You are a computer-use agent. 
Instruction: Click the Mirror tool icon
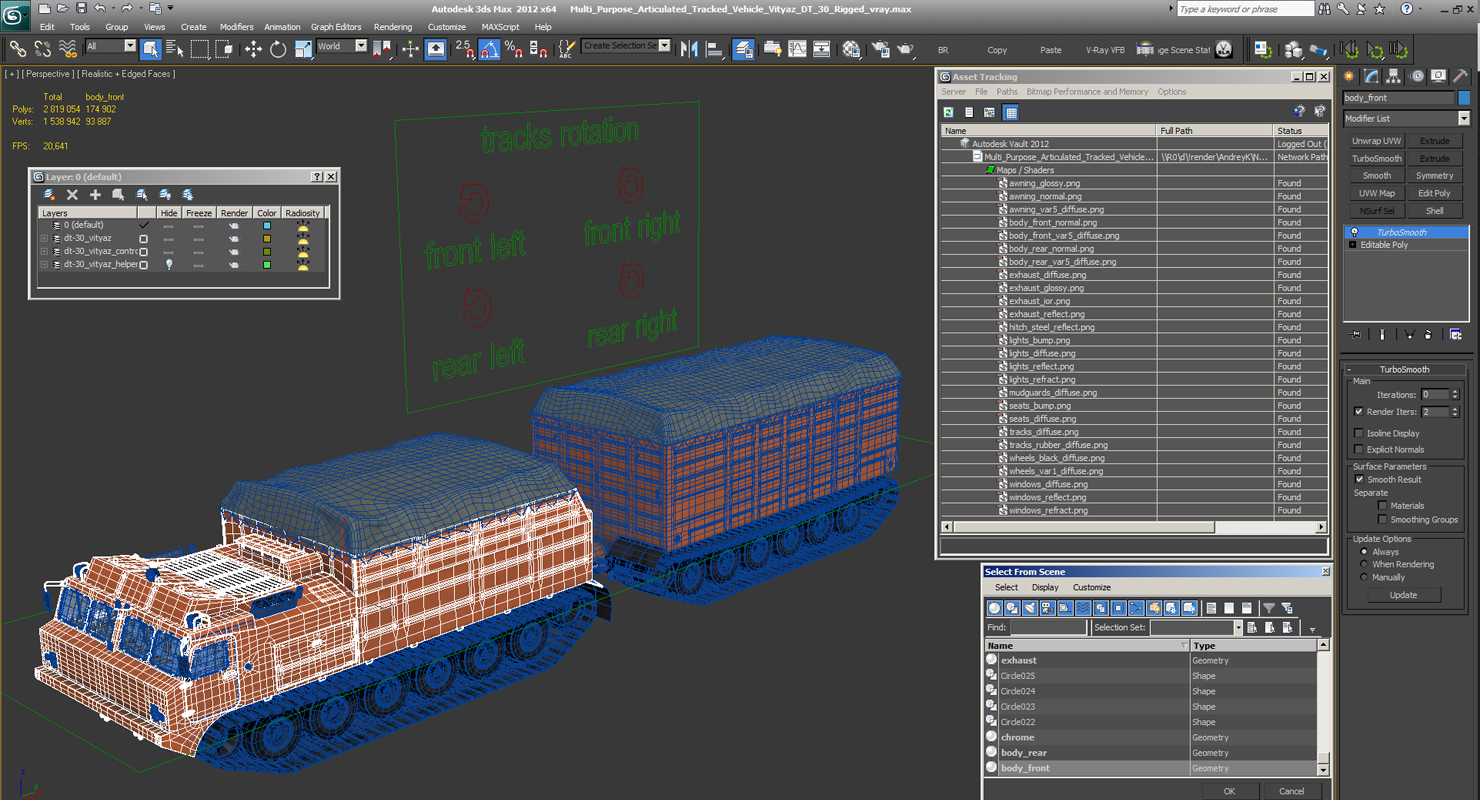689,48
